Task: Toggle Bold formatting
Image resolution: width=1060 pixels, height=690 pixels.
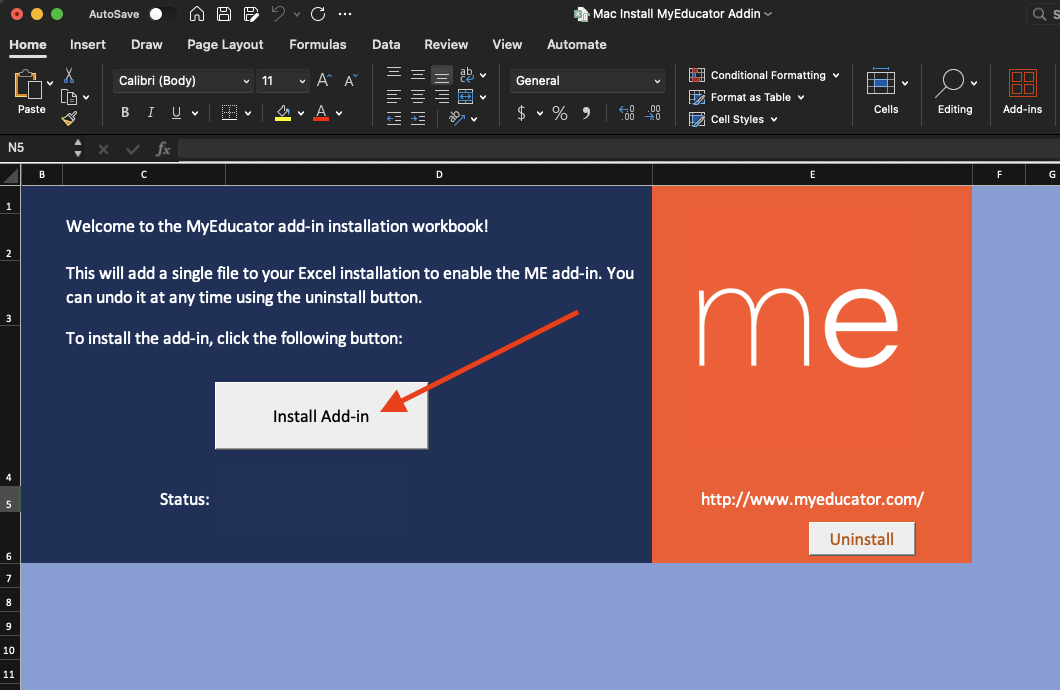Action: pyautogui.click(x=125, y=113)
